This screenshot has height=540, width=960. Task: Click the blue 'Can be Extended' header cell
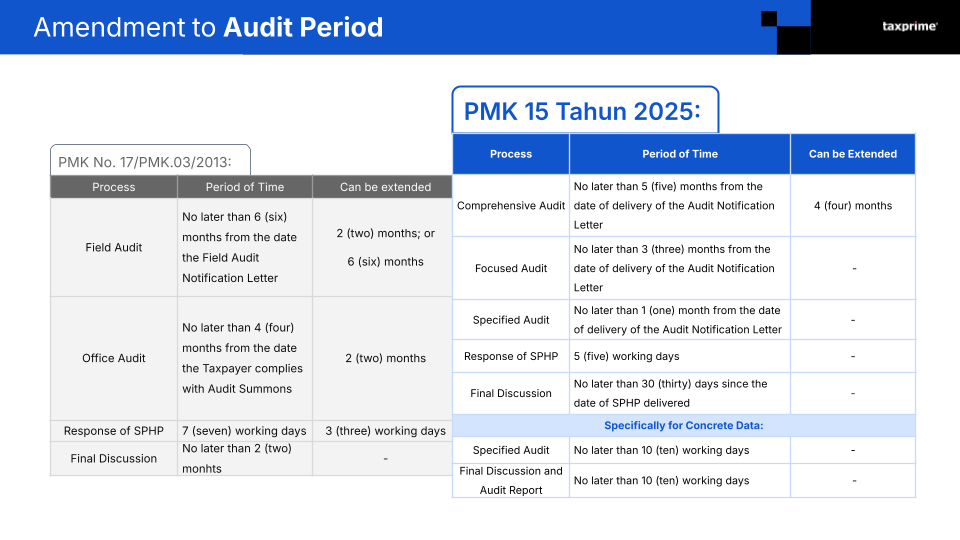tap(853, 154)
